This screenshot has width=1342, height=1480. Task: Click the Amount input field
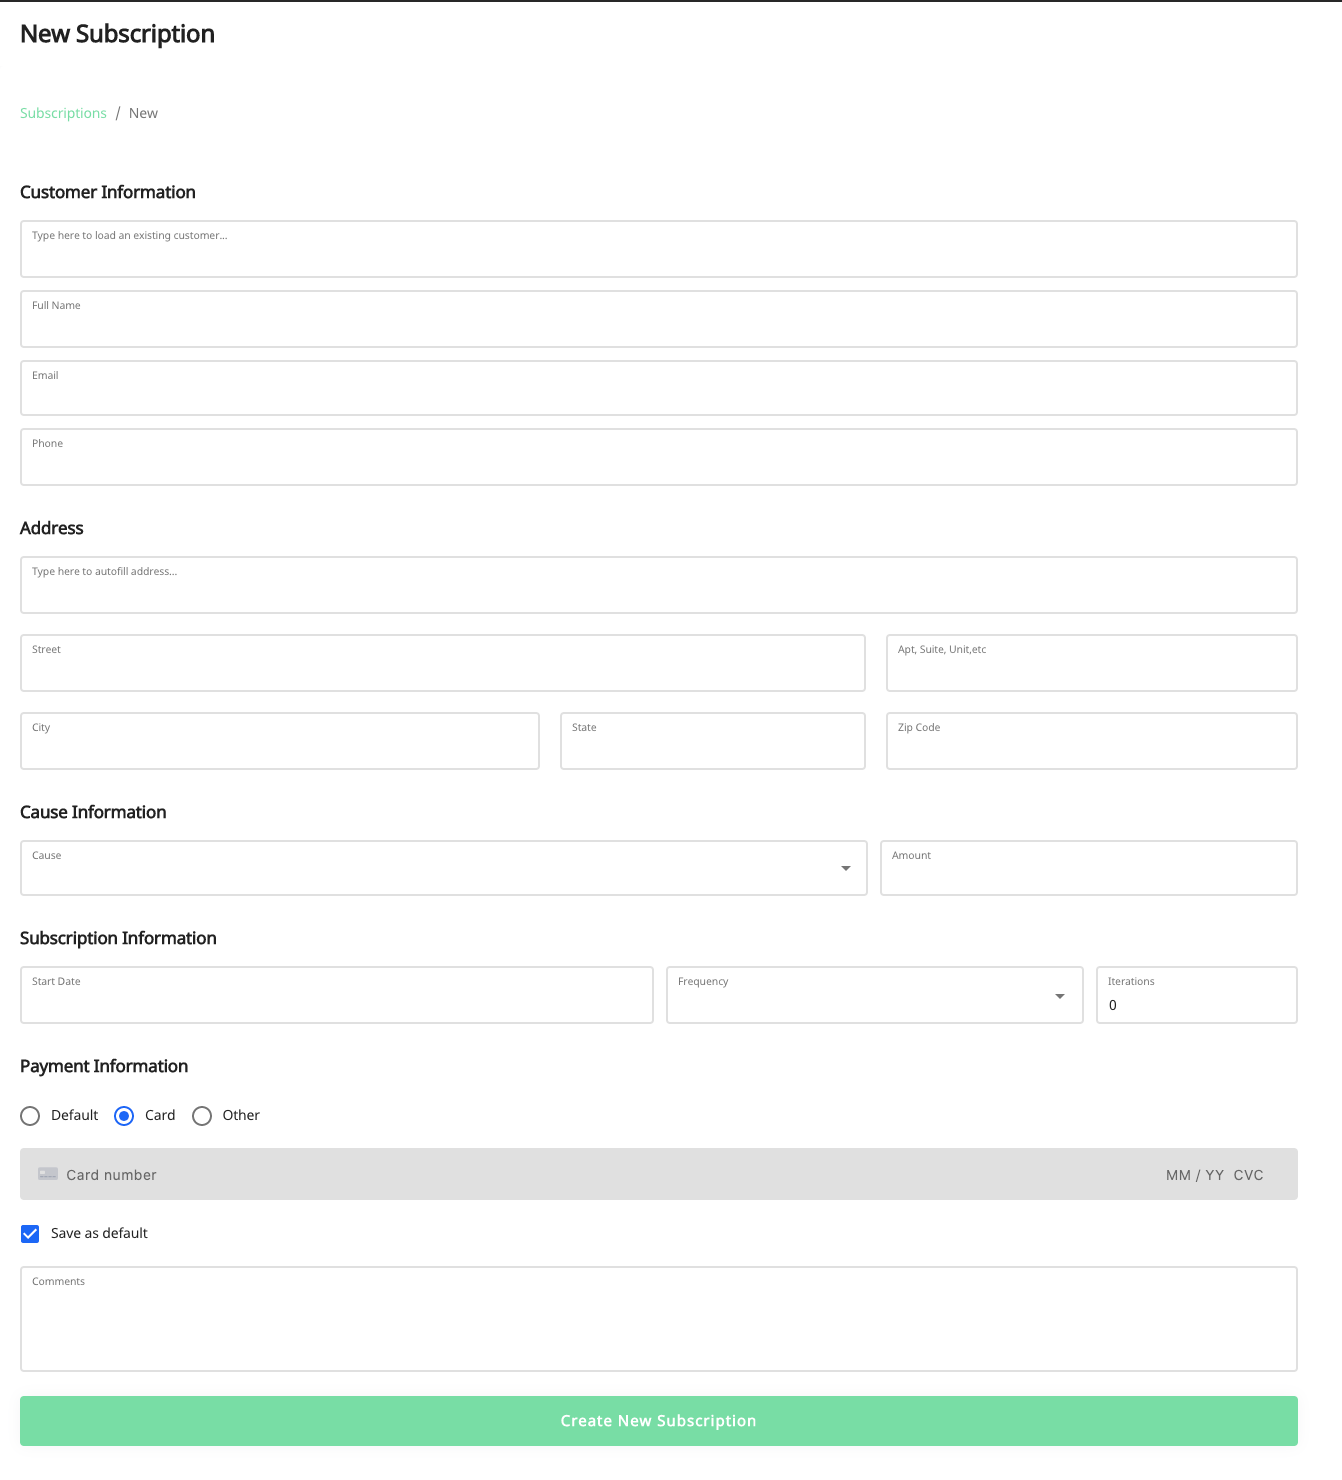point(1089,868)
